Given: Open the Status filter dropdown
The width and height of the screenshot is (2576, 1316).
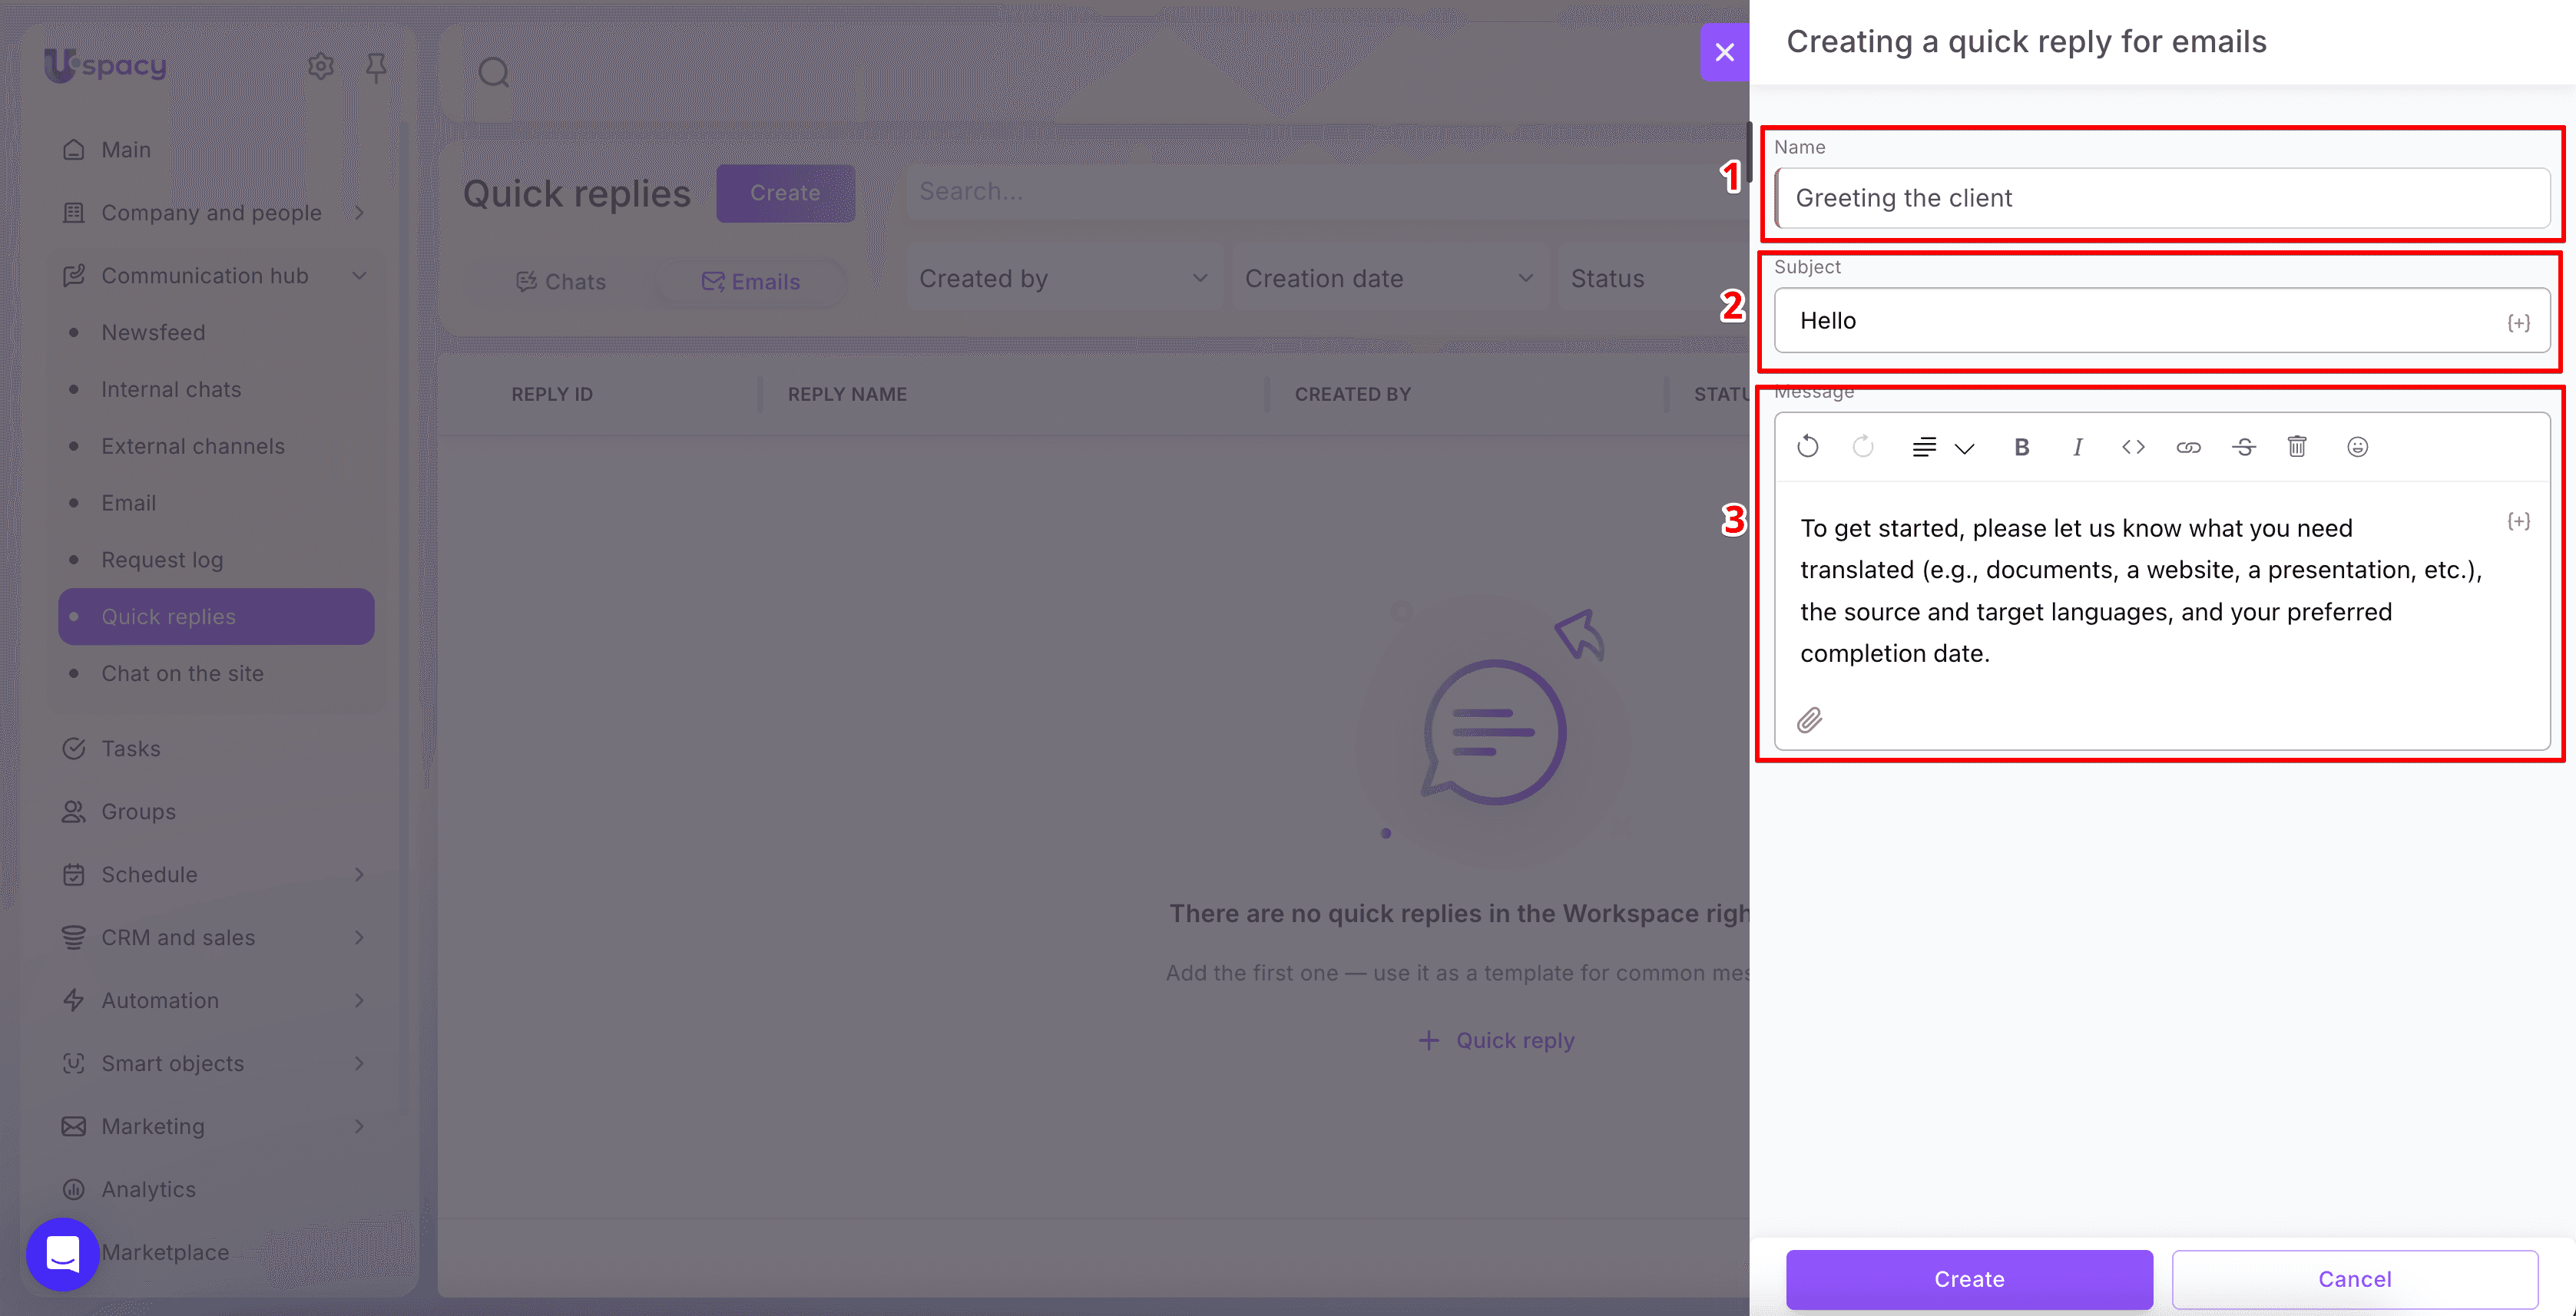Looking at the screenshot, I should pos(1653,278).
